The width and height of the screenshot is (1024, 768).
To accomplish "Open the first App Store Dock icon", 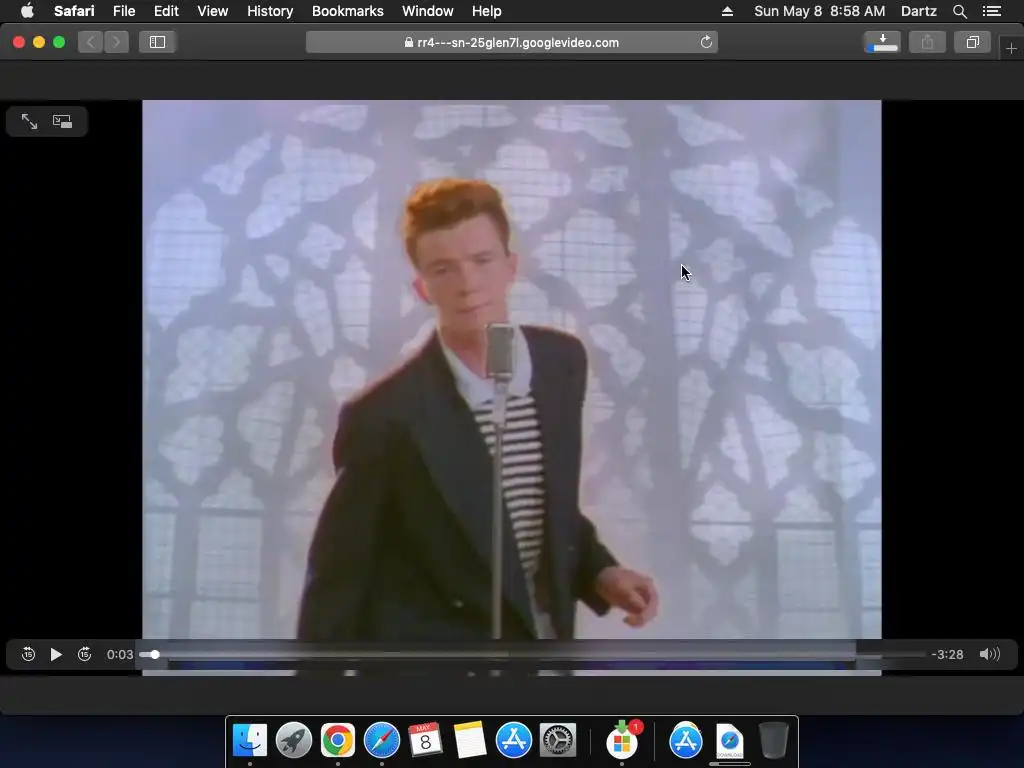I will [513, 741].
